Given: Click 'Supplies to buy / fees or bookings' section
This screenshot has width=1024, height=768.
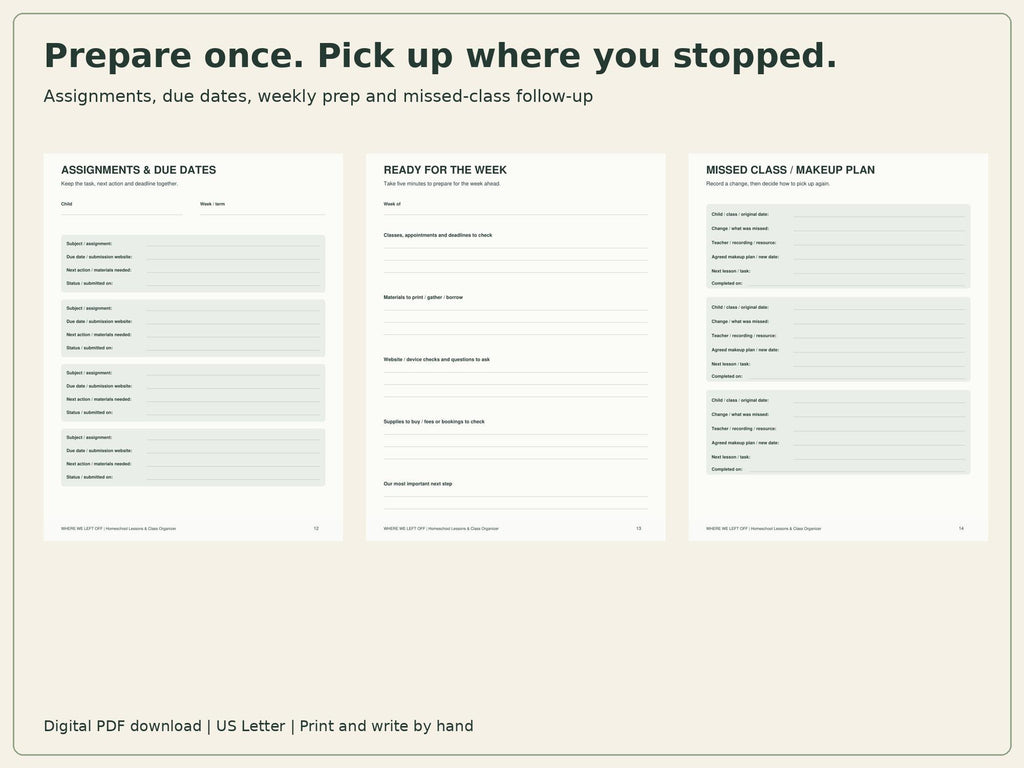Looking at the screenshot, I should 515,439.
